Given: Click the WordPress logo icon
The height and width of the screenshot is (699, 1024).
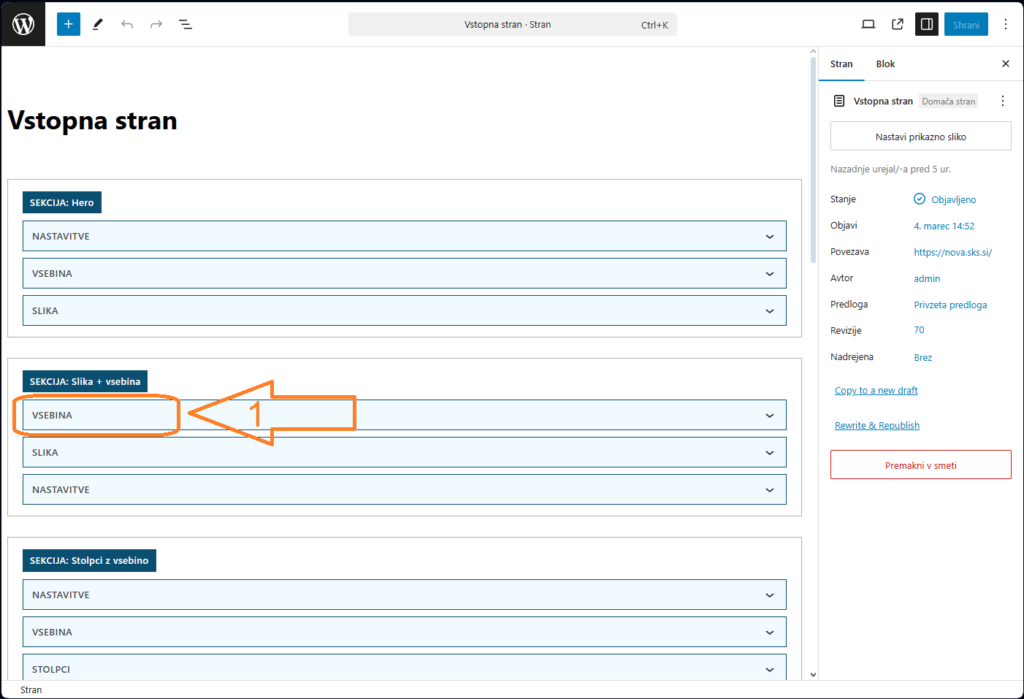Looking at the screenshot, I should pos(23,24).
